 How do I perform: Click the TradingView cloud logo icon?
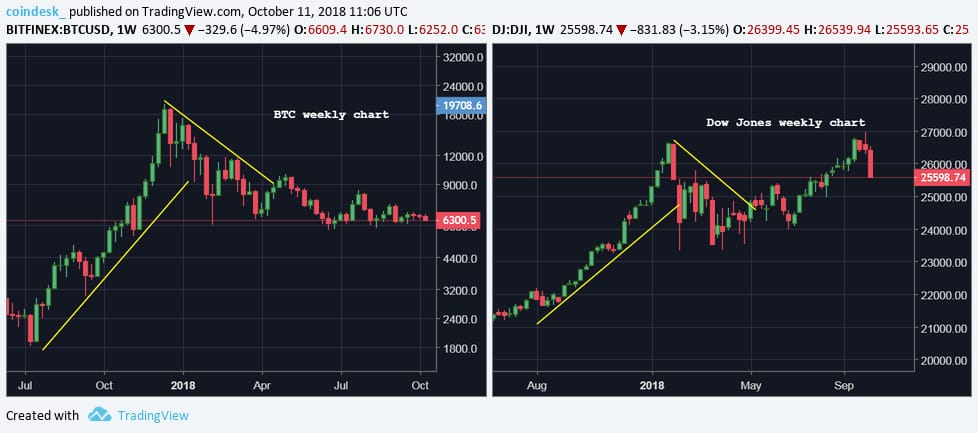click(99, 415)
